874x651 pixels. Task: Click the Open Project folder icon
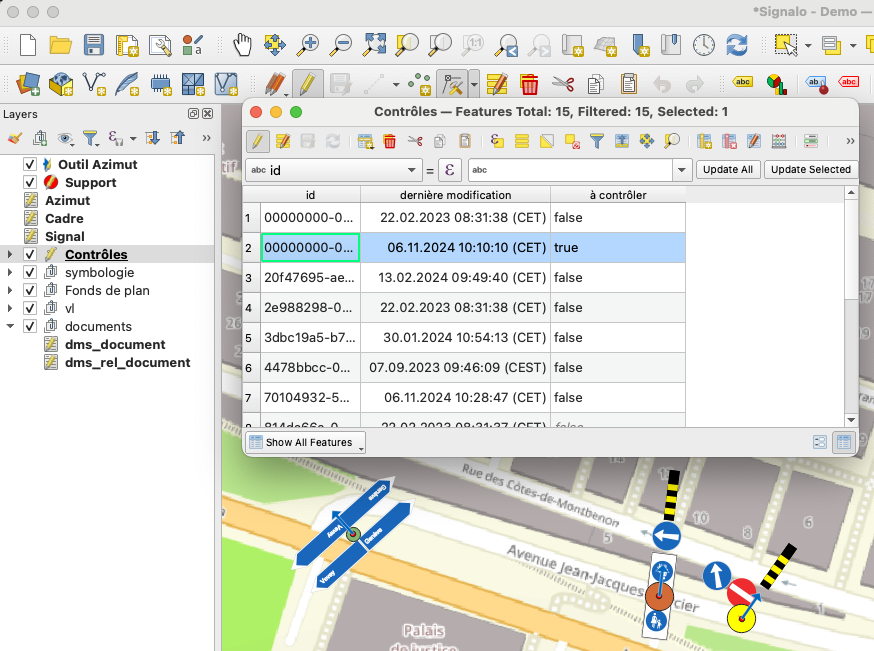coord(60,44)
